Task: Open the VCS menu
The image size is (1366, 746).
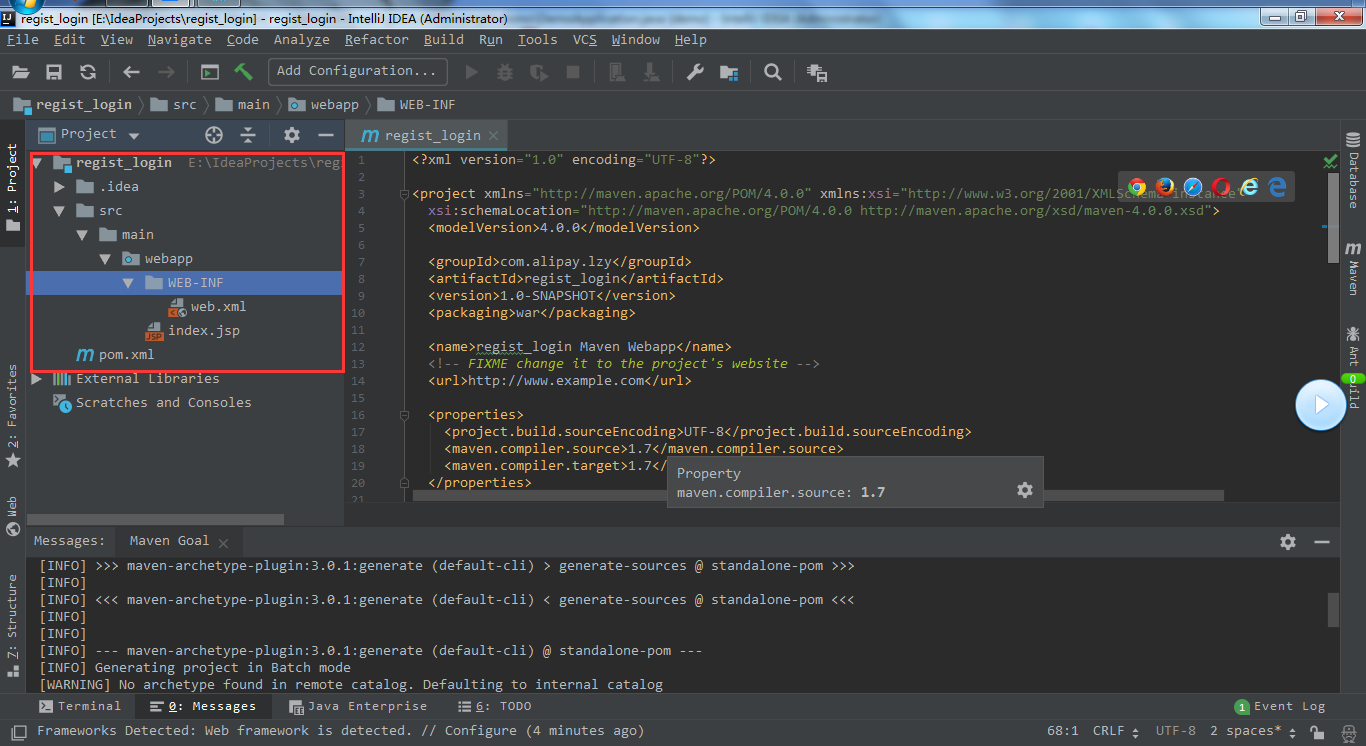Action: (x=585, y=40)
